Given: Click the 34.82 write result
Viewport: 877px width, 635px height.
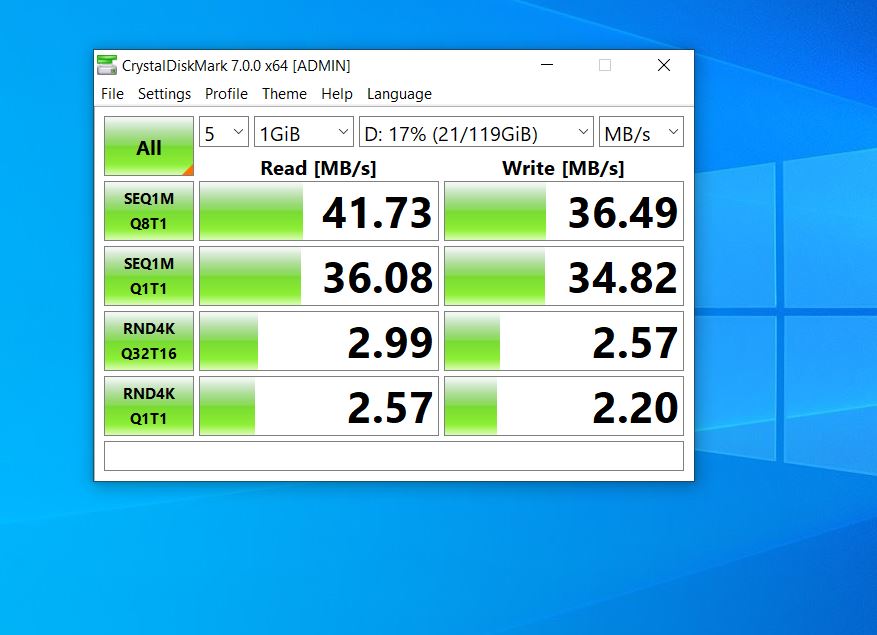Looking at the screenshot, I should pos(564,276).
